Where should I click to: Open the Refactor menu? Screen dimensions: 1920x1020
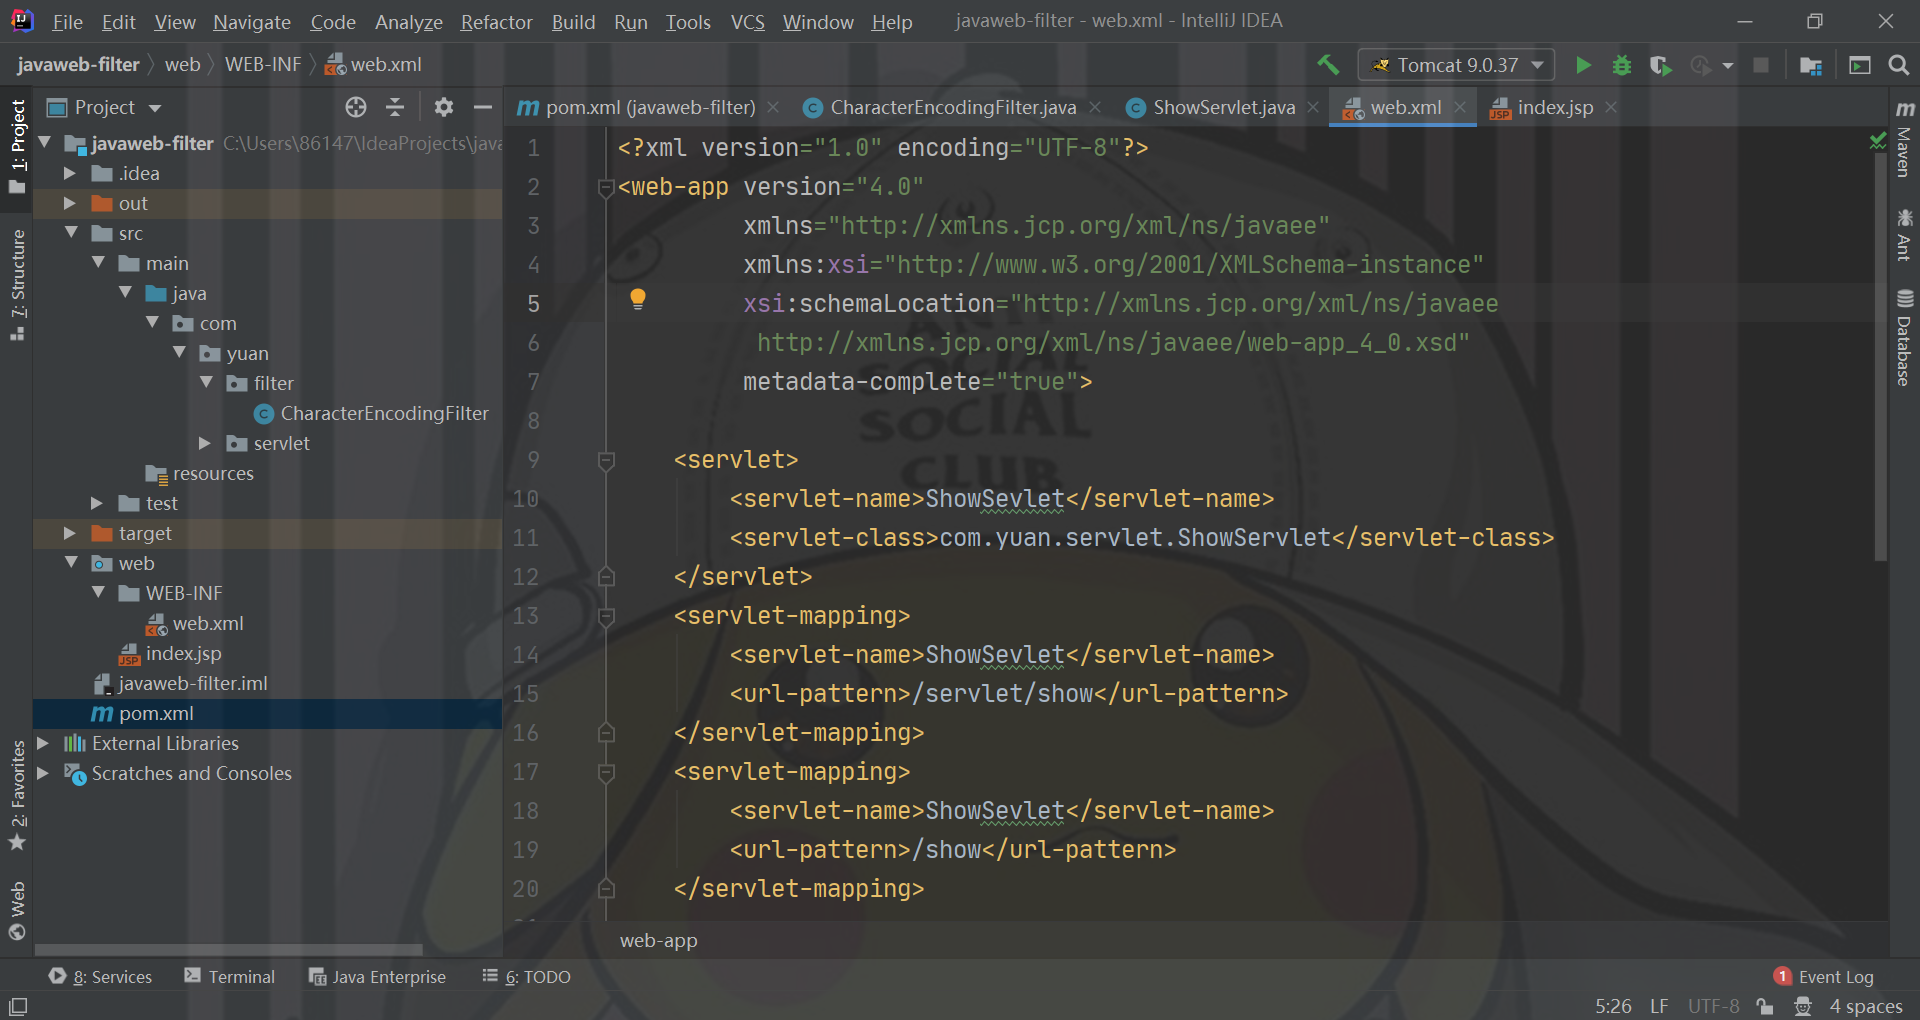point(496,22)
